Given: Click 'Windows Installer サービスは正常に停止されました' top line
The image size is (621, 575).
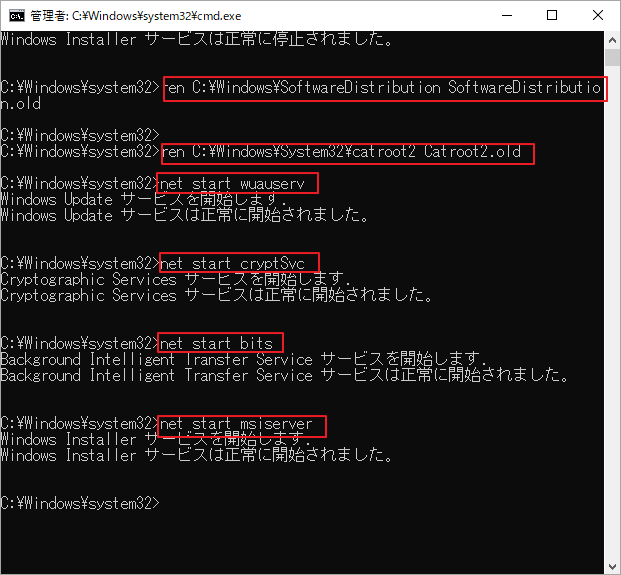Looking at the screenshot, I should (197, 40).
